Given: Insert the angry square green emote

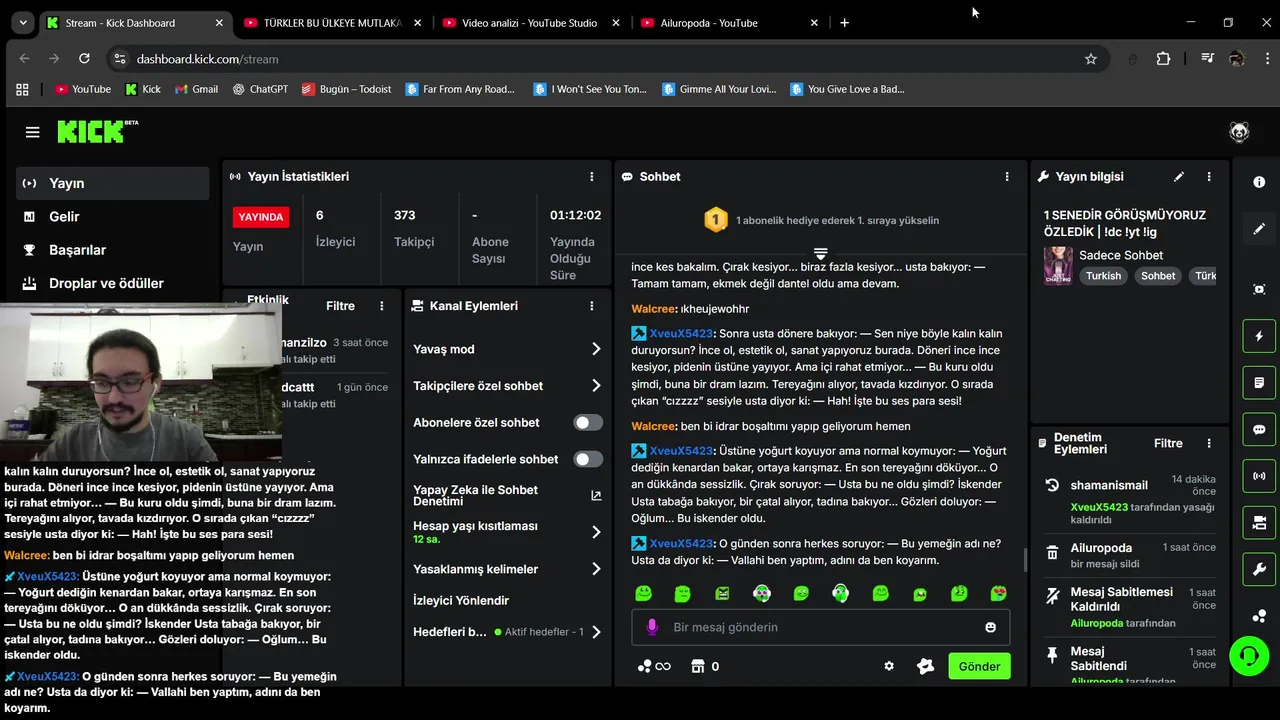Looking at the screenshot, I should click(x=722, y=593).
